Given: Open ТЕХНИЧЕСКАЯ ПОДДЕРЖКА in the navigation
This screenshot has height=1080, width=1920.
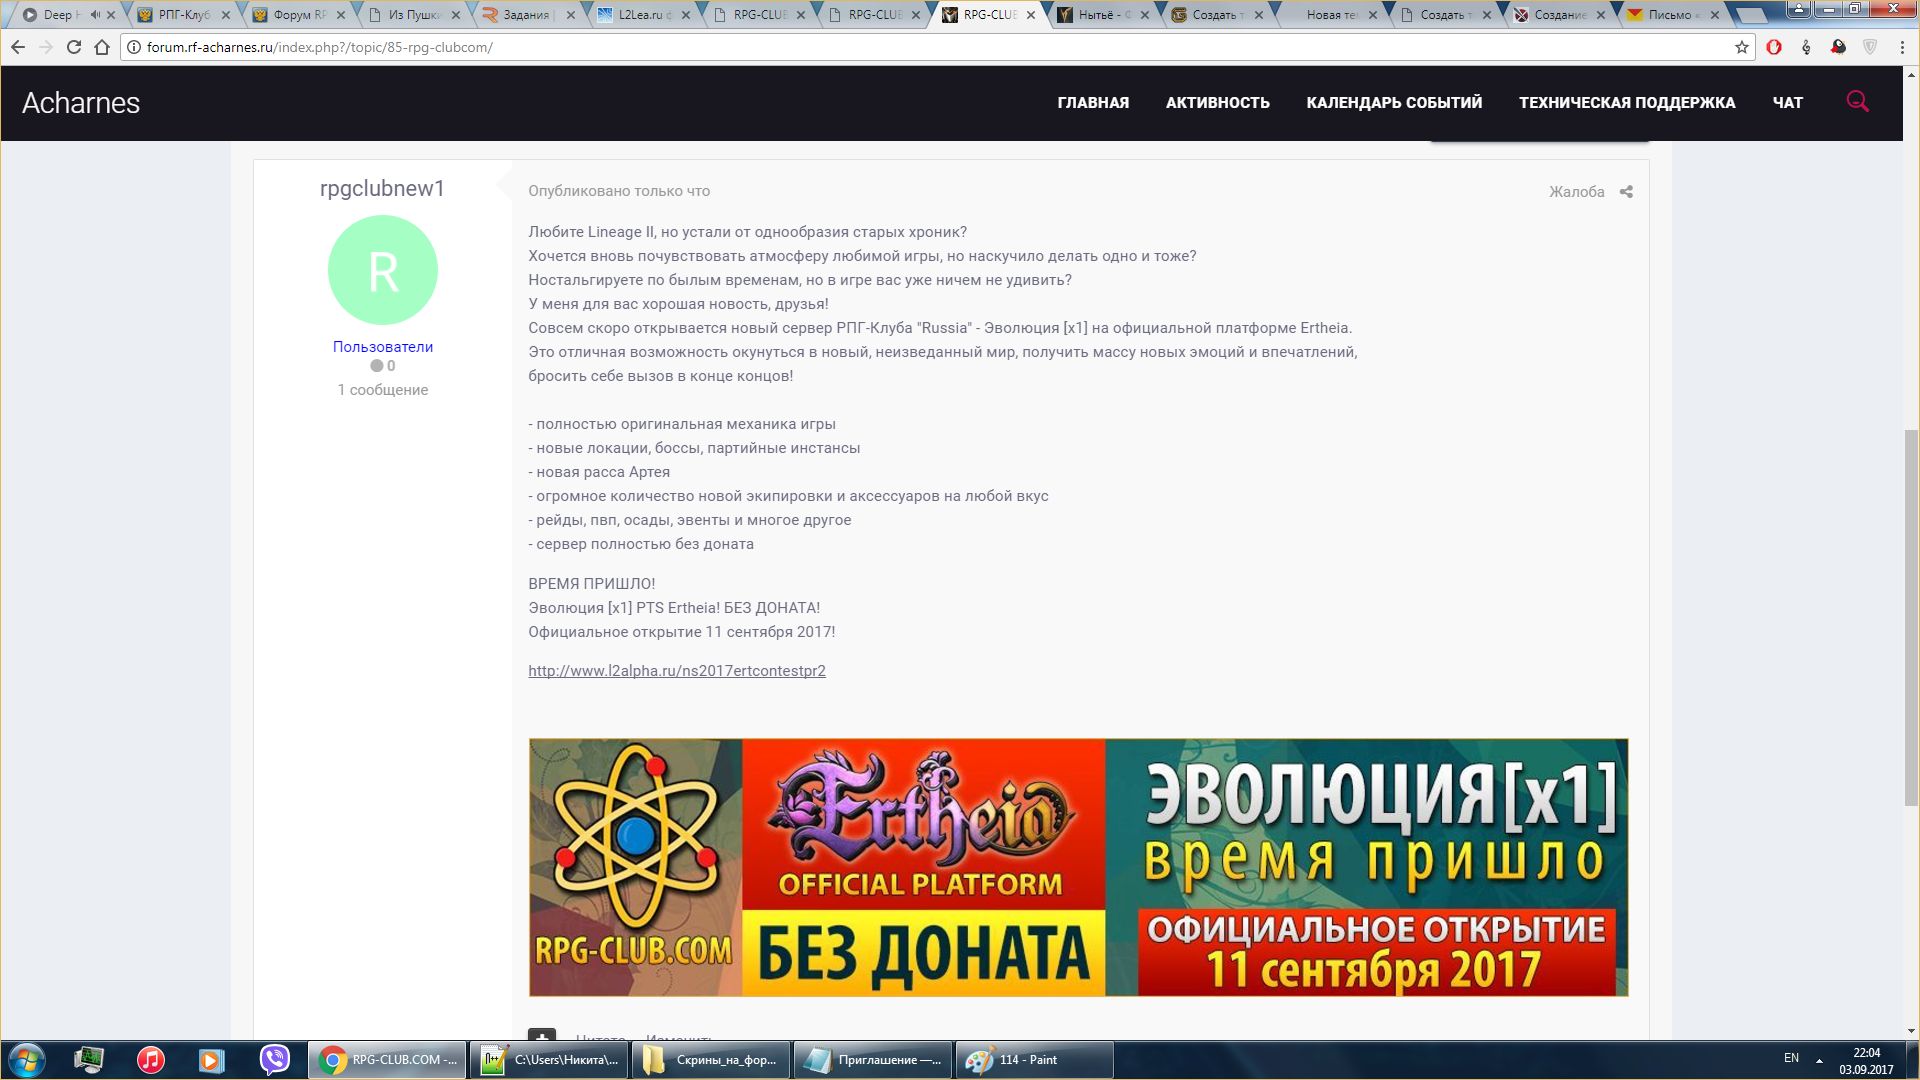Looking at the screenshot, I should 1627,102.
